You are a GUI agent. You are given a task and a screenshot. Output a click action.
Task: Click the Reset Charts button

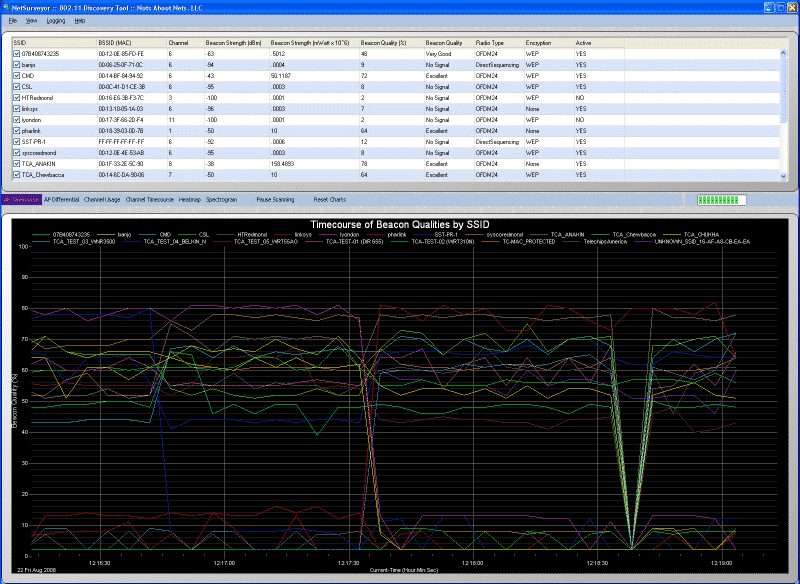[330, 200]
